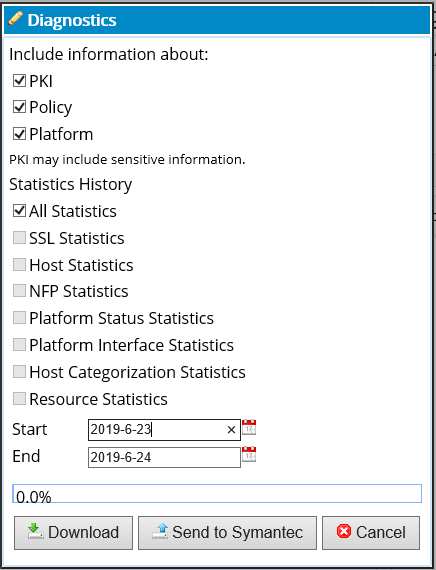Uncheck the Policy checkbox

(19, 107)
